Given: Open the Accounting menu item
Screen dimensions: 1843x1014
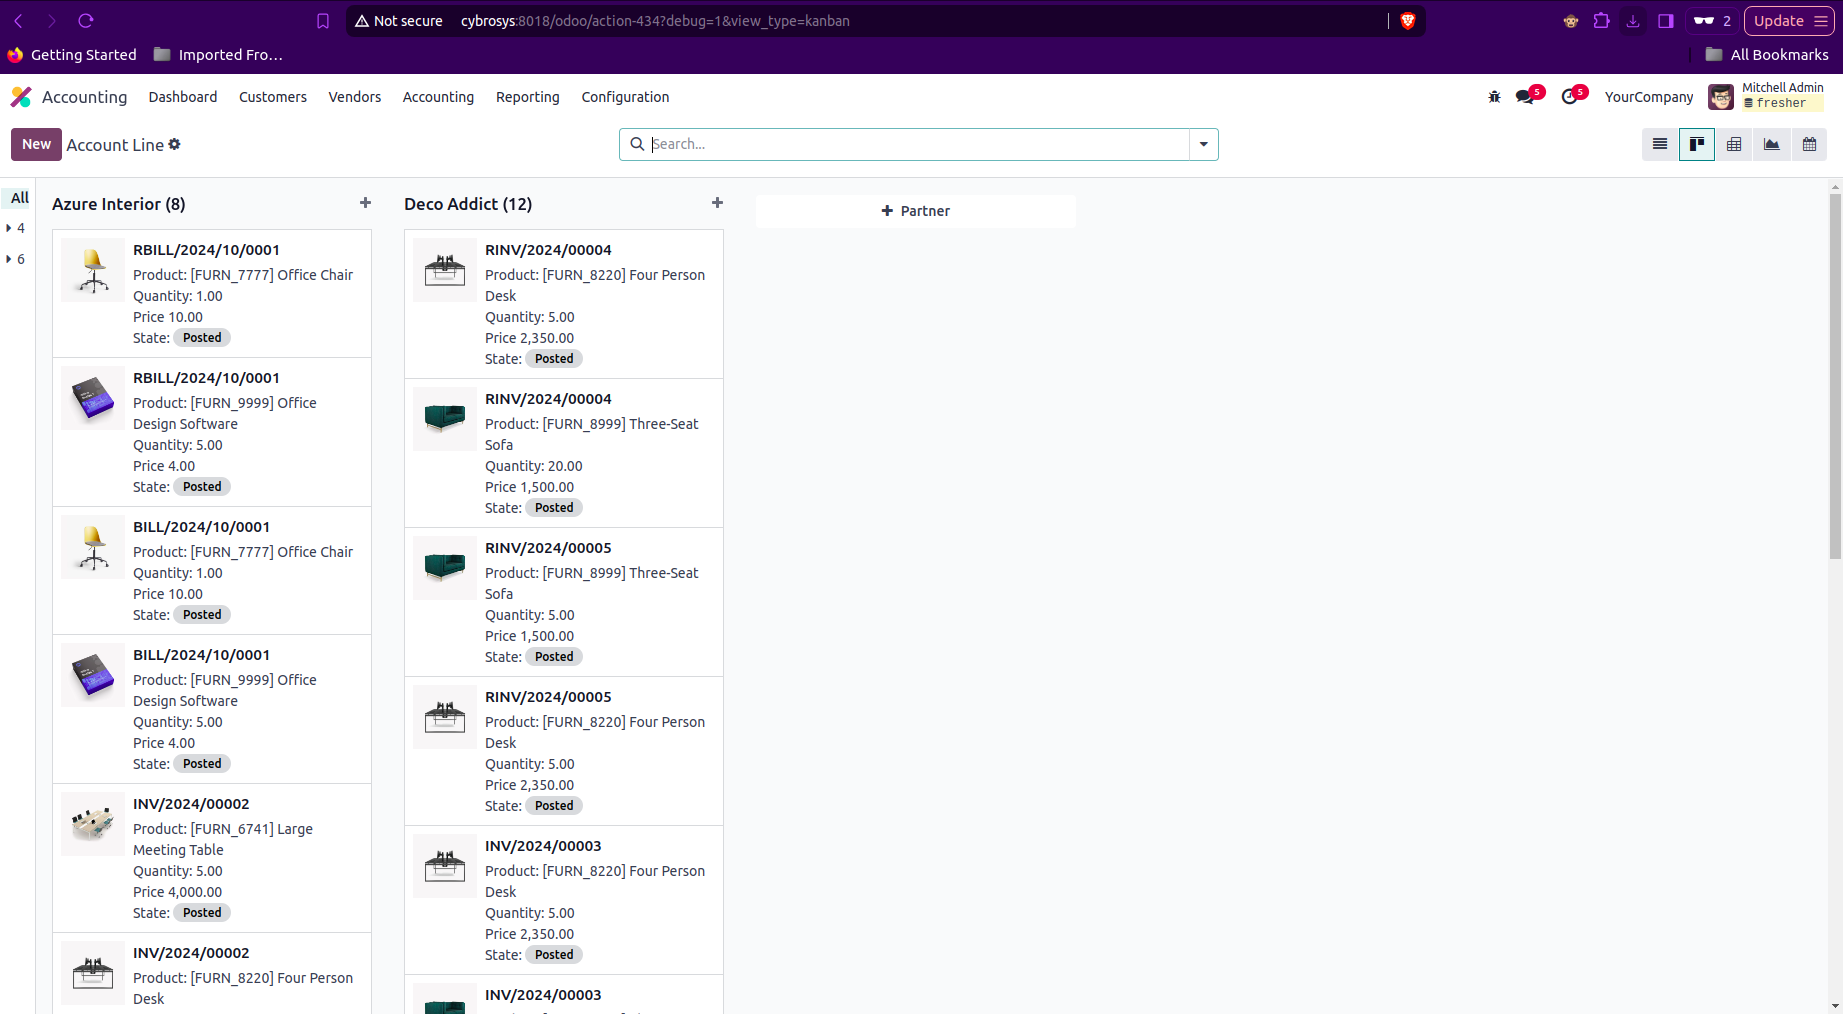Looking at the screenshot, I should 438,97.
